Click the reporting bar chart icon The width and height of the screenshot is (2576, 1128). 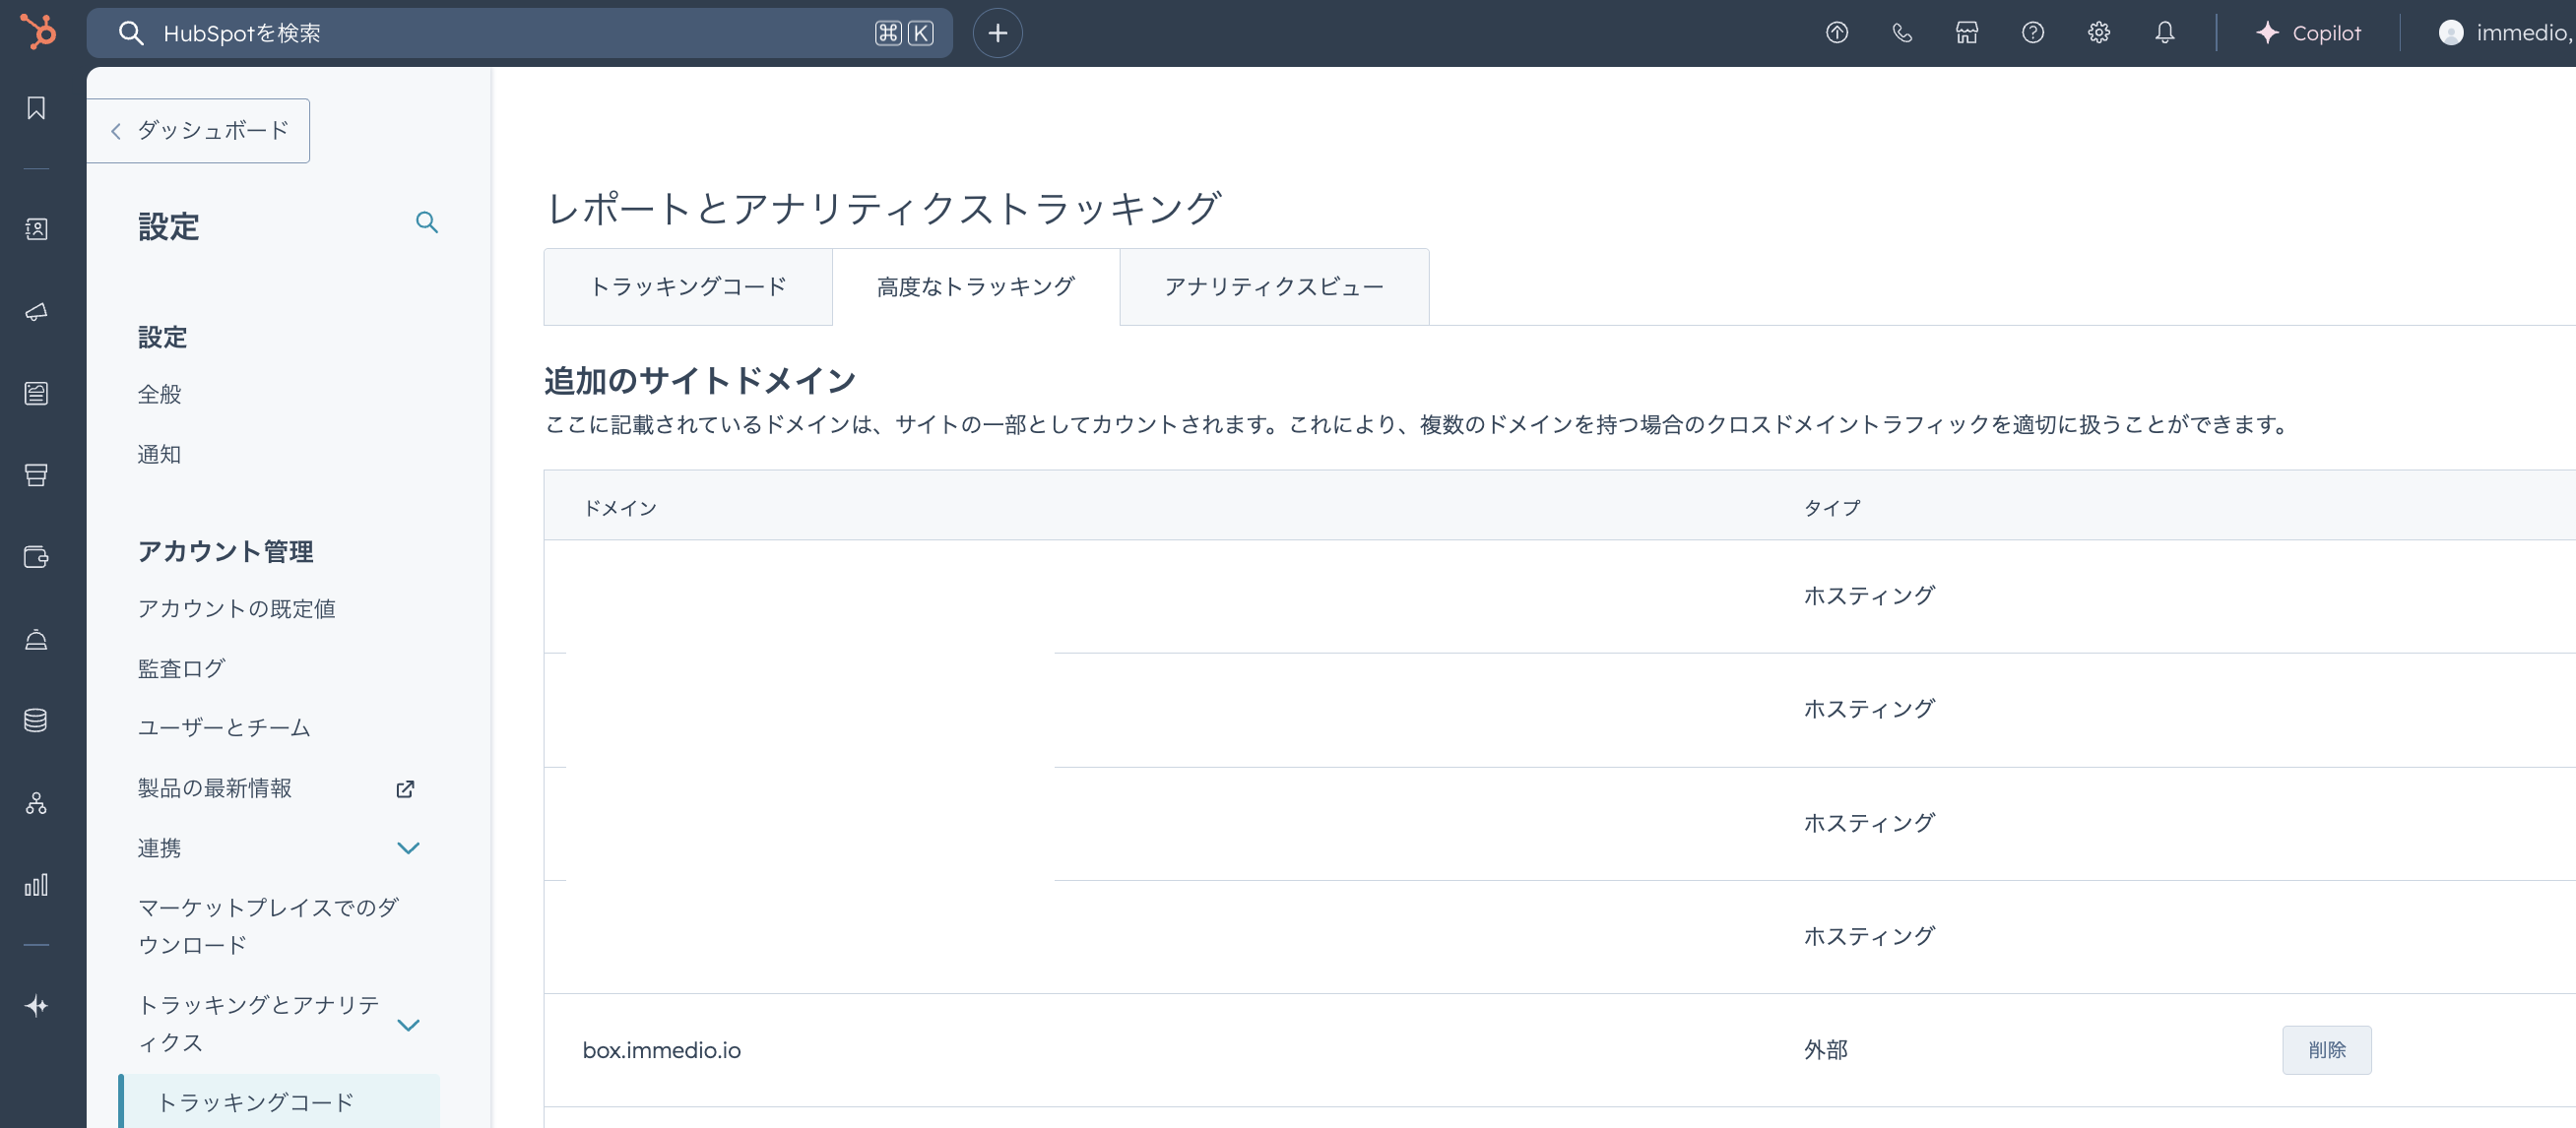[x=36, y=885]
